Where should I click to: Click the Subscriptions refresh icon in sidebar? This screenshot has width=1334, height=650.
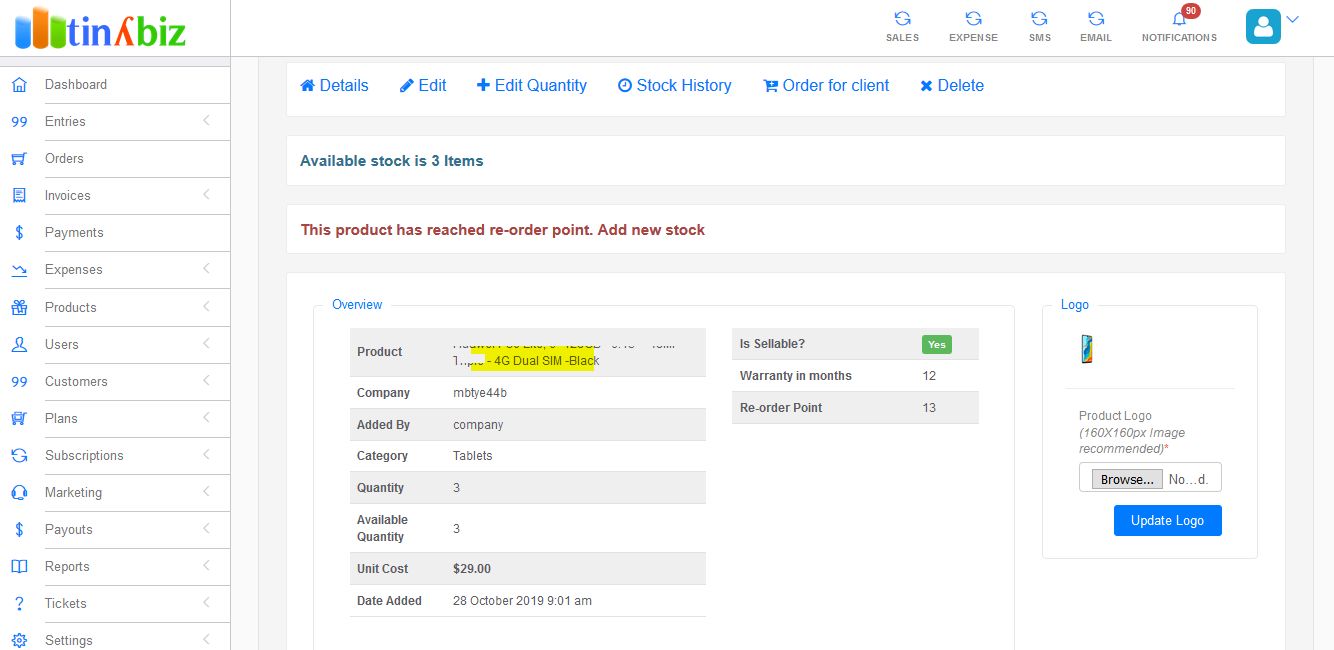coord(19,455)
